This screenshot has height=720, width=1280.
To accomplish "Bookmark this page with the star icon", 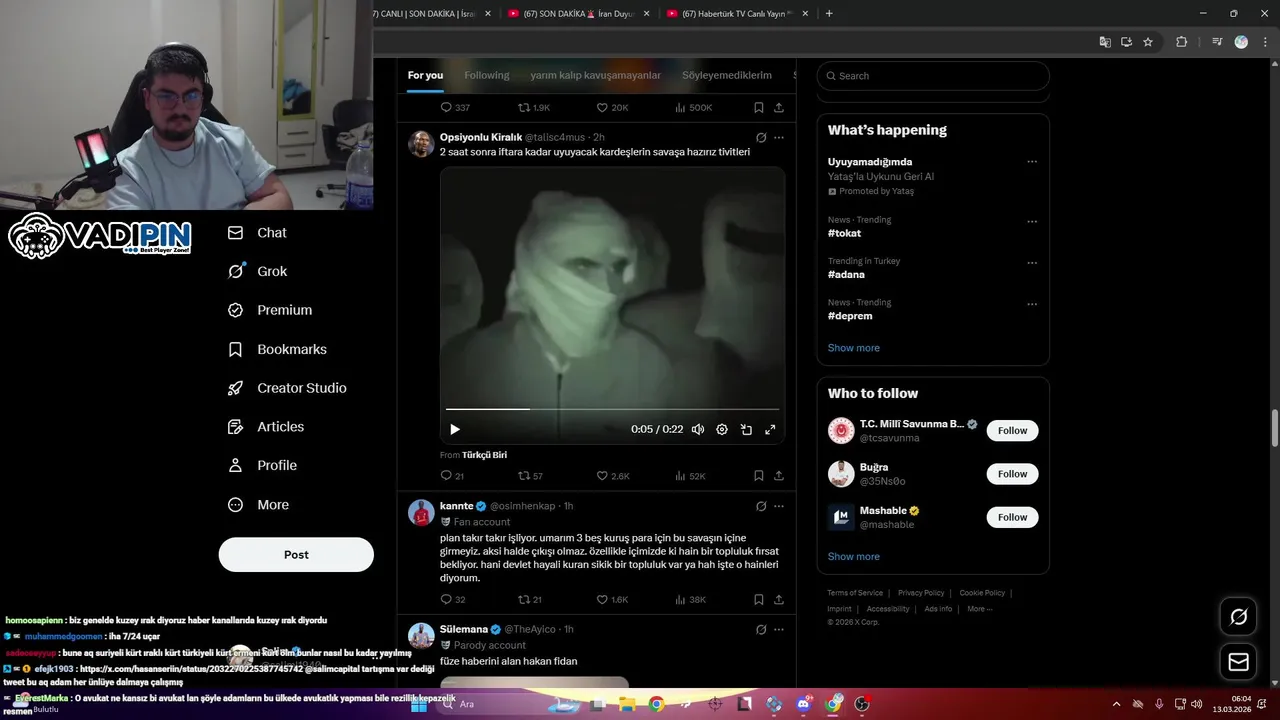I will (x=1148, y=42).
